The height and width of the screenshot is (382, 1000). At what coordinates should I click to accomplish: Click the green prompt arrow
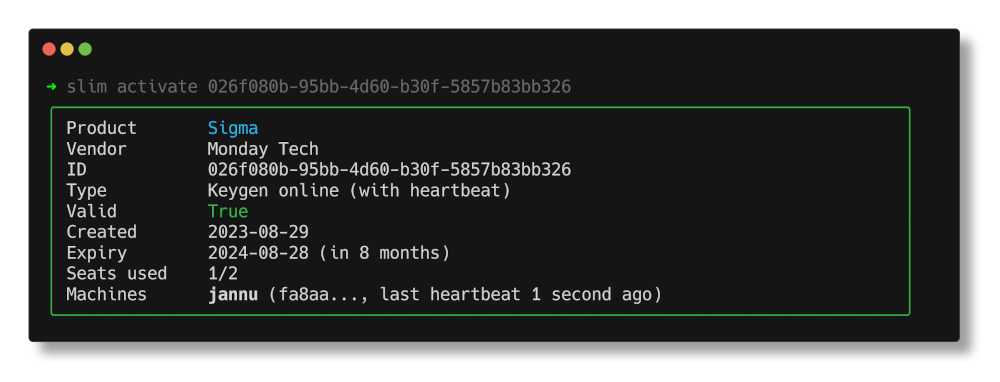[x=52, y=87]
